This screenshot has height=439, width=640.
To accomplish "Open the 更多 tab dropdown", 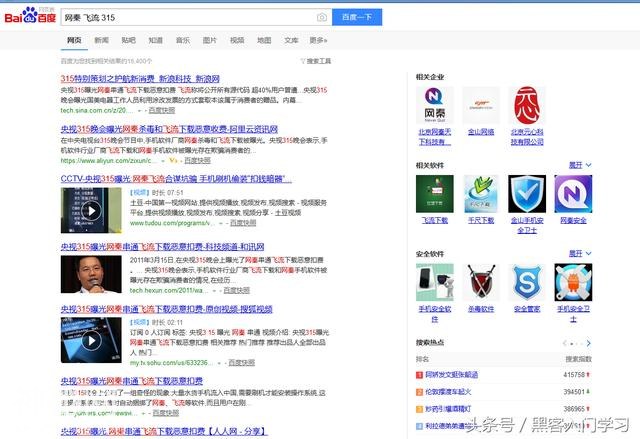I will (318, 40).
